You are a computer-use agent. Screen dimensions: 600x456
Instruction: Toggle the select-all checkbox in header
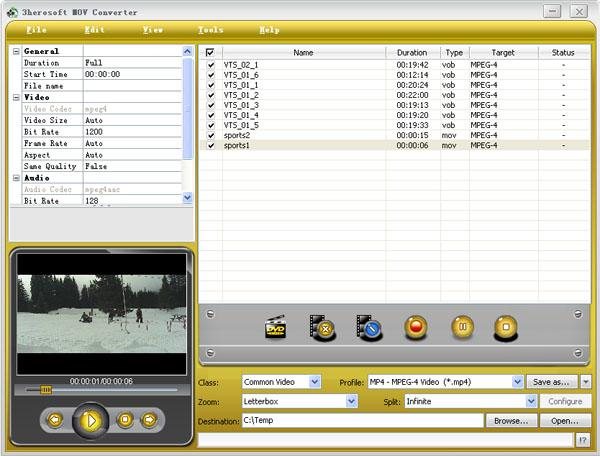click(x=210, y=52)
